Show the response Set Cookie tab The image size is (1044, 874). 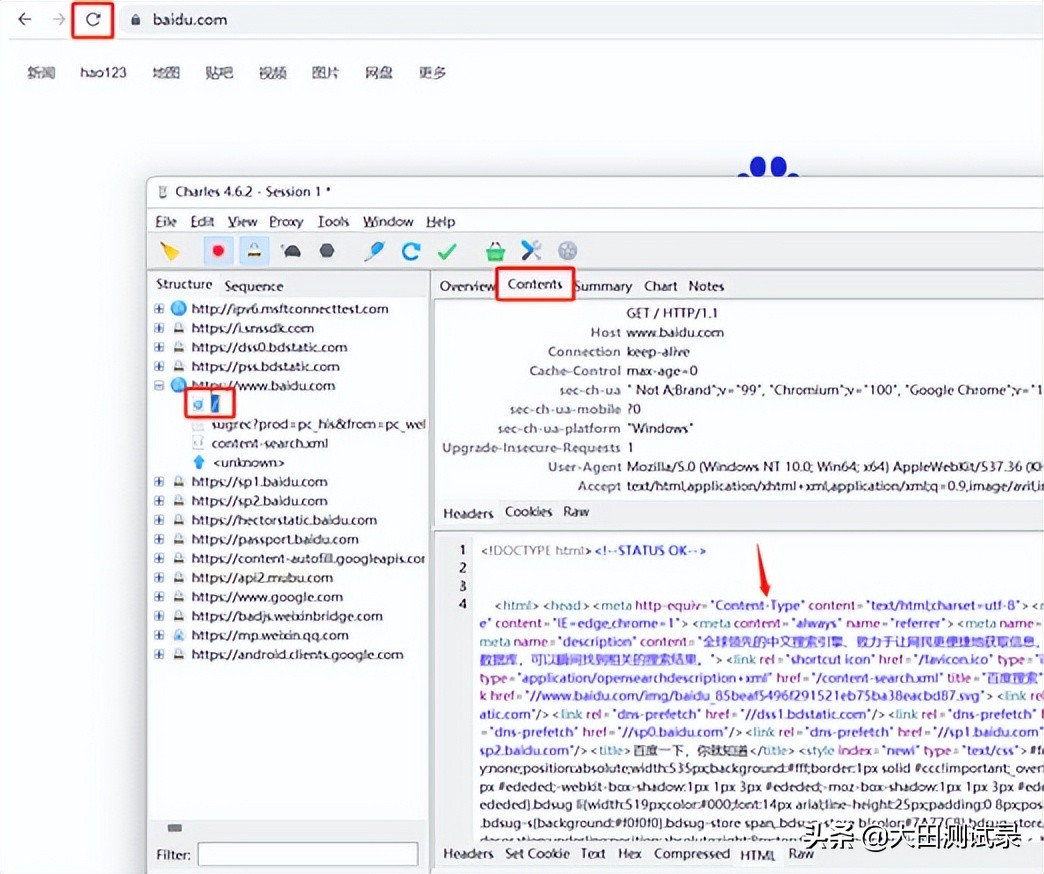tap(537, 853)
